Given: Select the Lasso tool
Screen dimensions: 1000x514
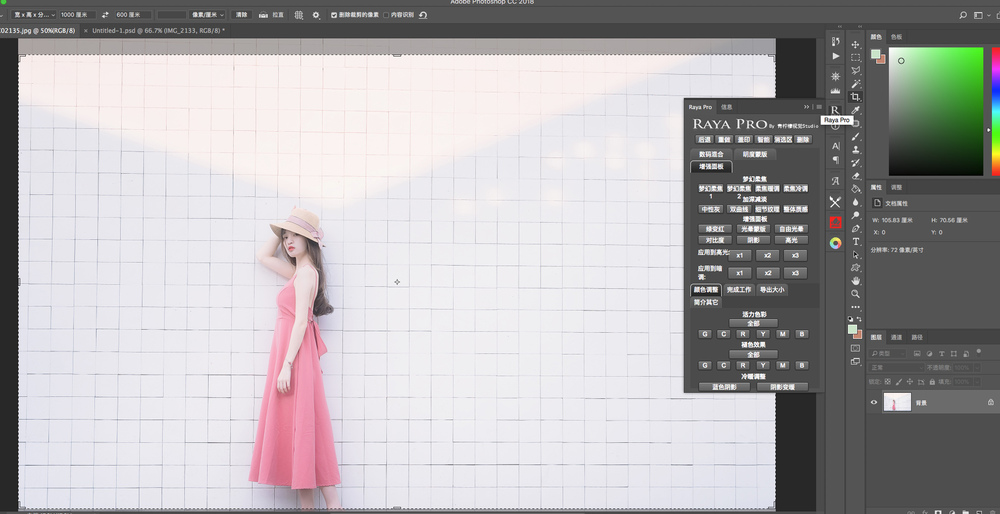Looking at the screenshot, I should pyautogui.click(x=856, y=71).
